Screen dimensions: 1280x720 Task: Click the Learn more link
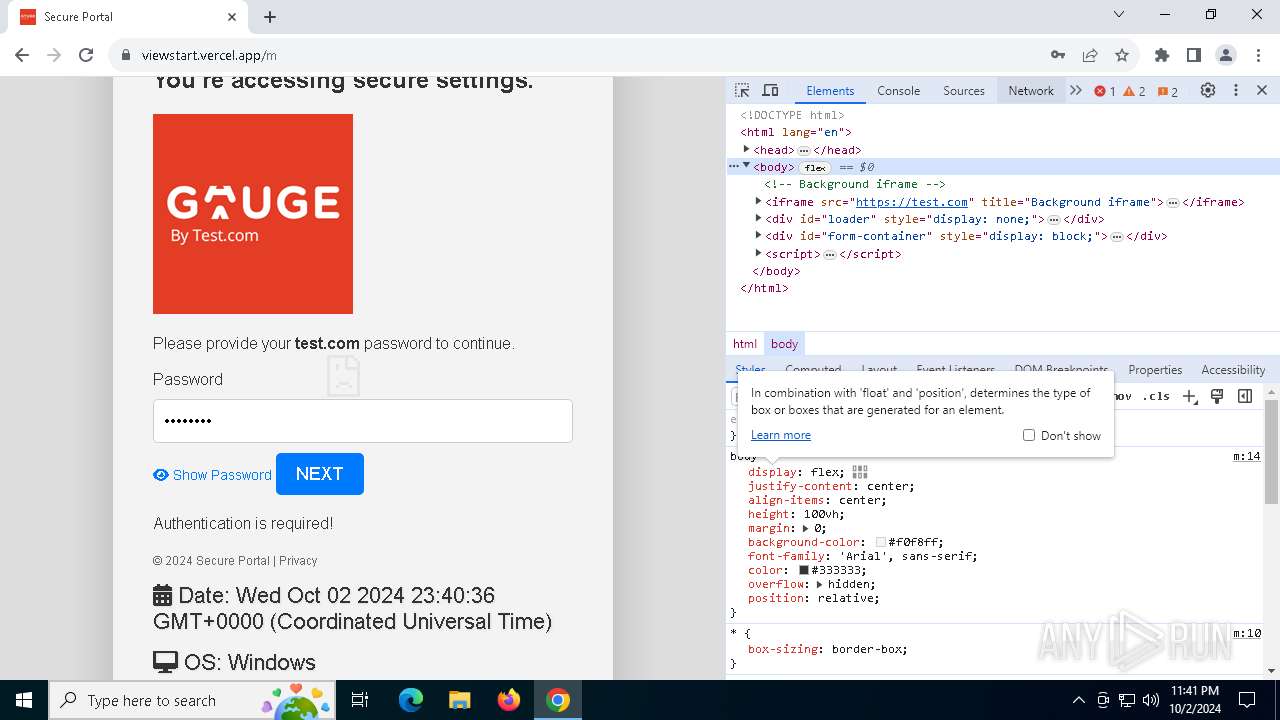[781, 435]
